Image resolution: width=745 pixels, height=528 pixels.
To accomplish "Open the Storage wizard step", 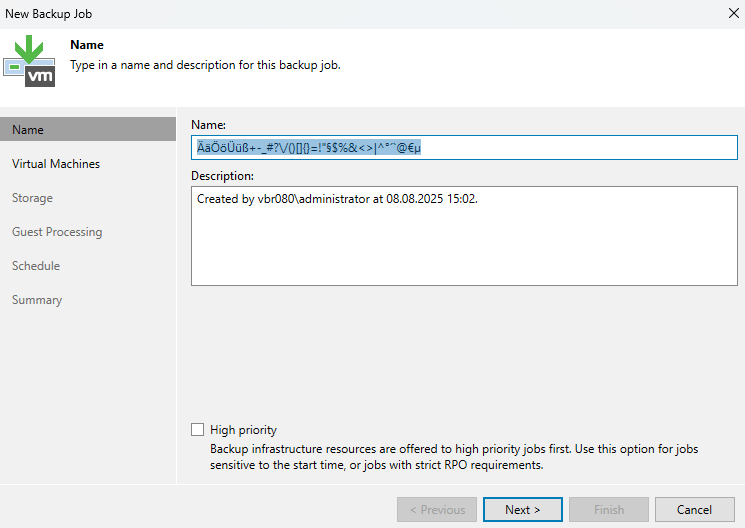I will tap(32, 198).
